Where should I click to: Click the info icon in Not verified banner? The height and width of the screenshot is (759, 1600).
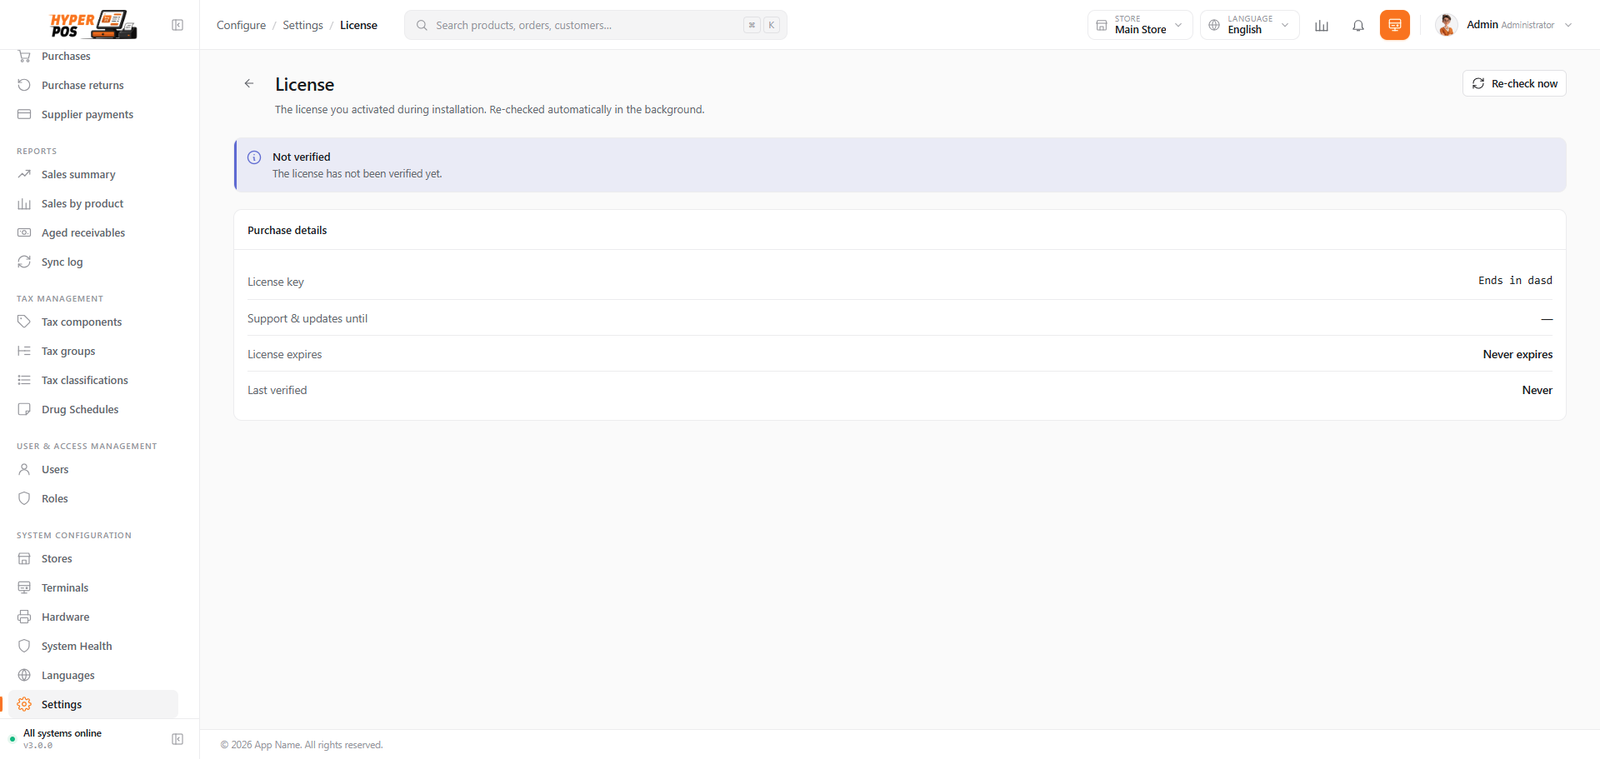254,157
